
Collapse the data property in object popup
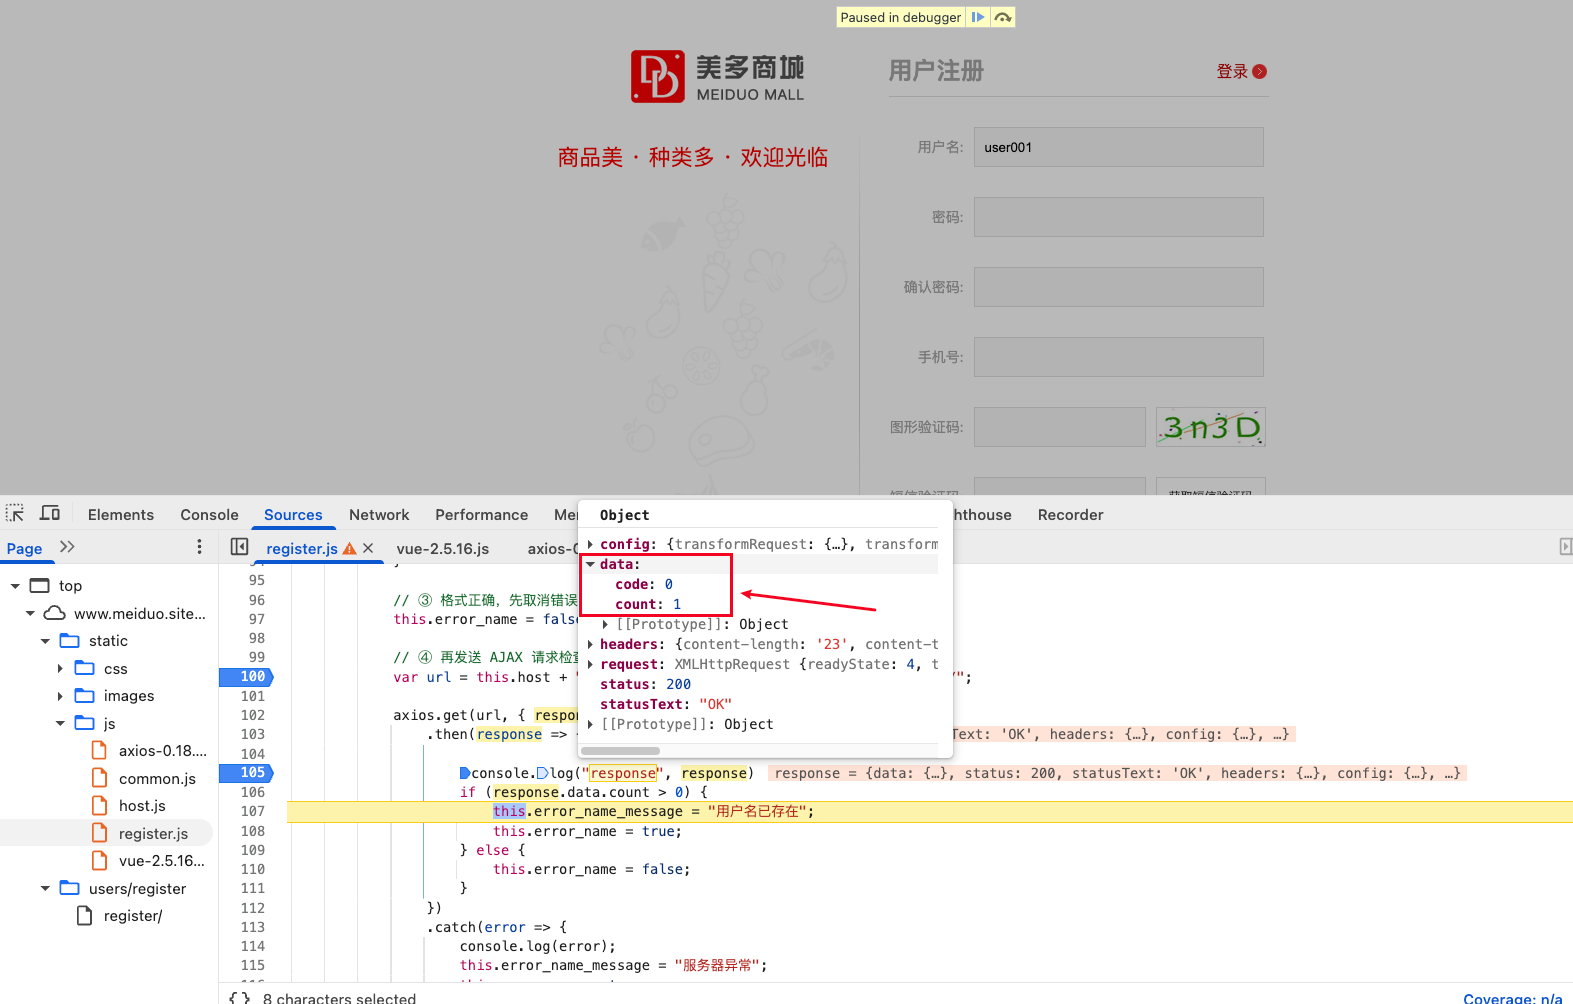tap(591, 564)
